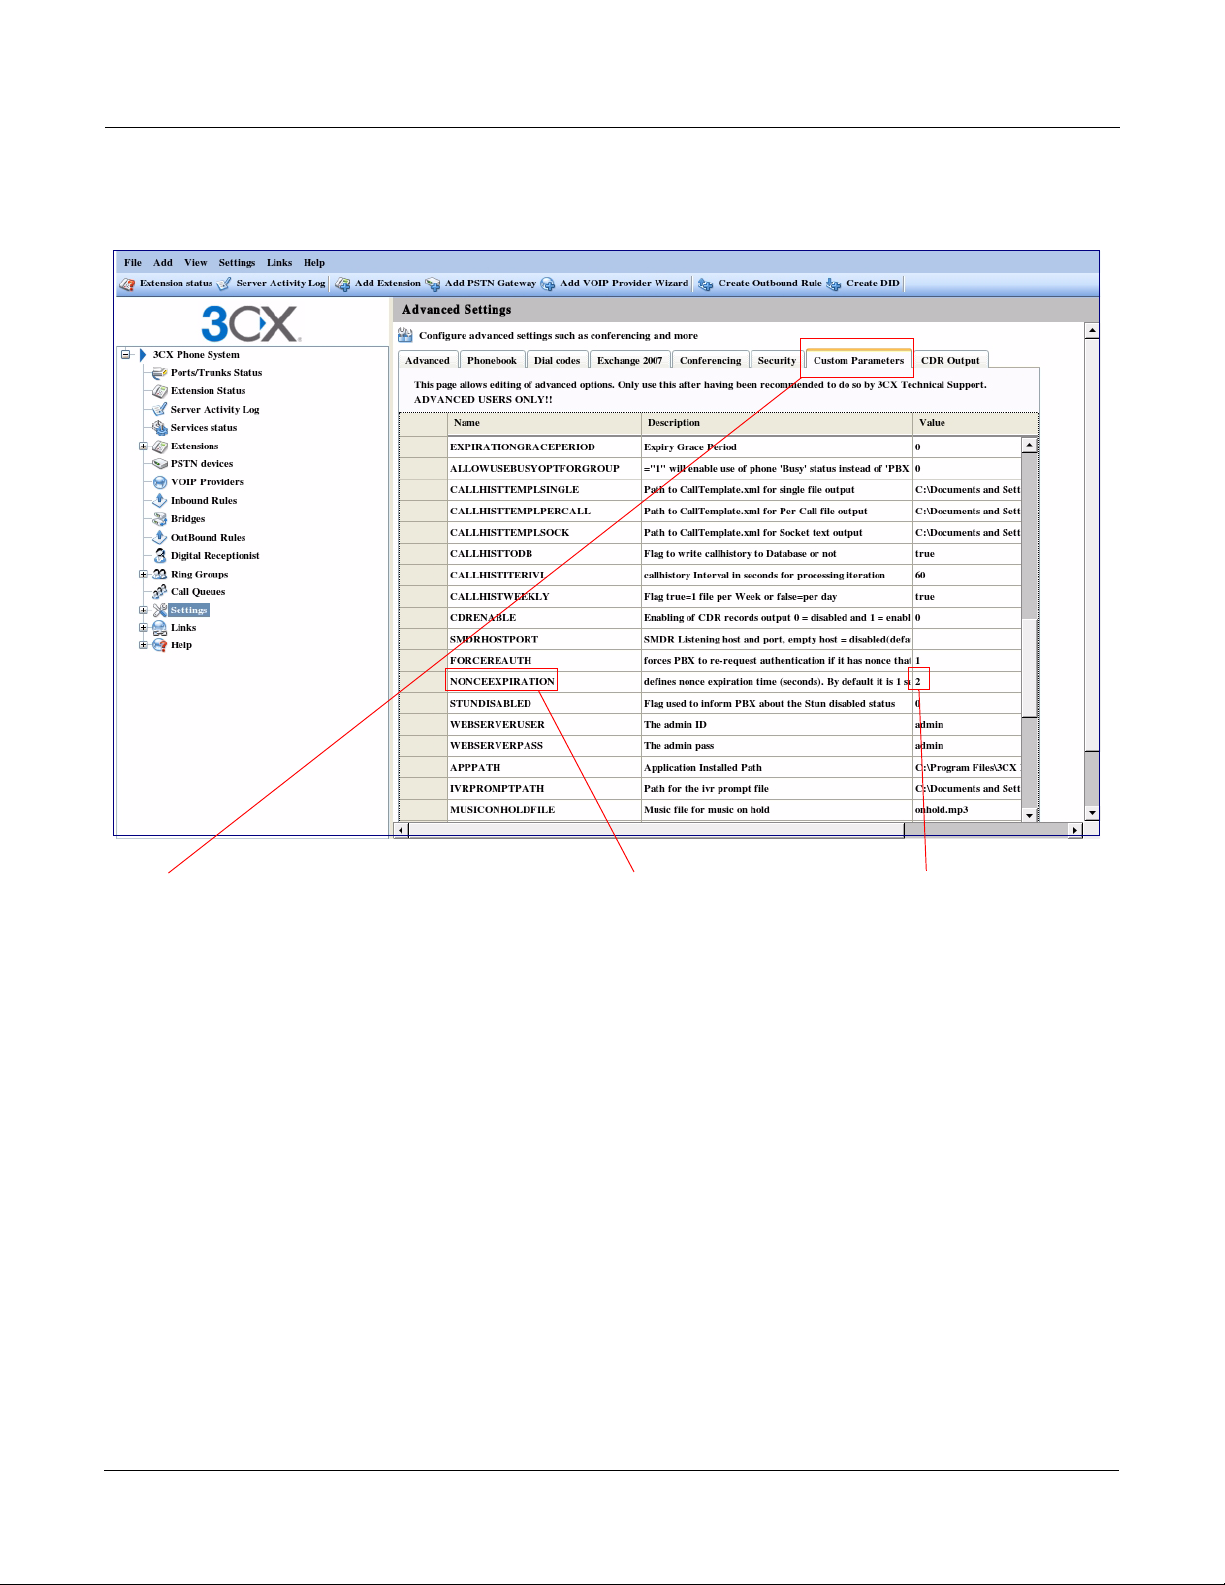Image resolution: width=1225 pixels, height=1585 pixels.
Task: Select the Ring Groups tree icon
Action: pyautogui.click(x=159, y=574)
